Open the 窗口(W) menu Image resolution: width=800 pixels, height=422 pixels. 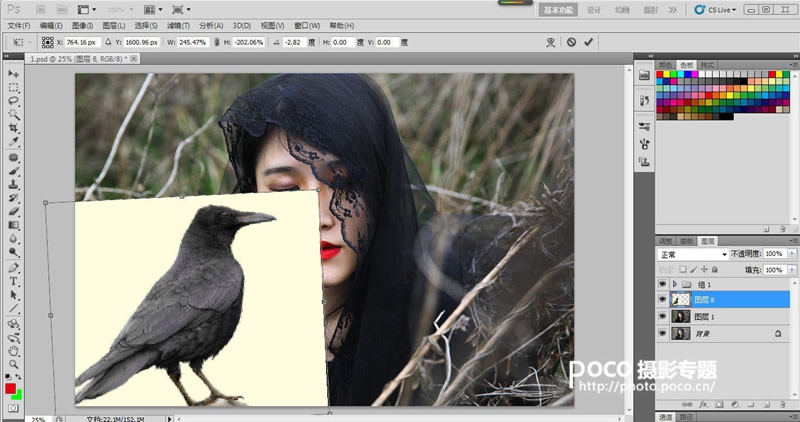point(307,26)
